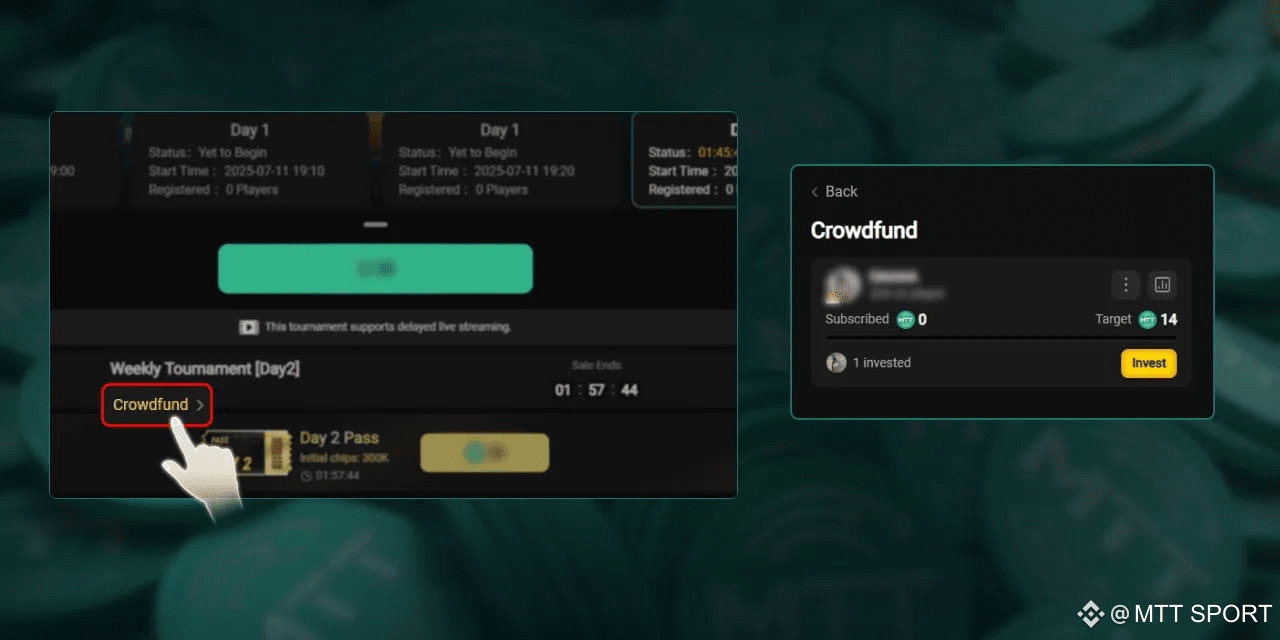The width and height of the screenshot is (1280, 640).
Task: Click the MTT coin icon beside Target
Action: (1147, 320)
